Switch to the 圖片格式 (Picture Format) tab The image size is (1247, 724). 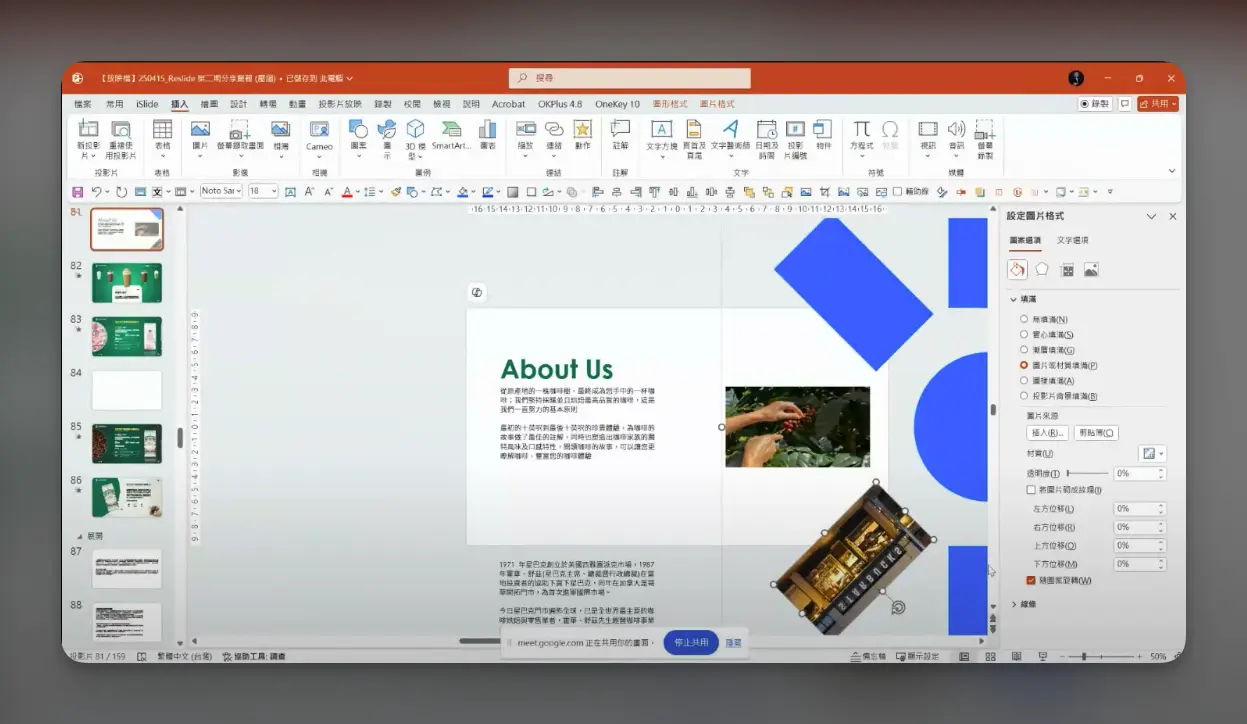click(716, 104)
